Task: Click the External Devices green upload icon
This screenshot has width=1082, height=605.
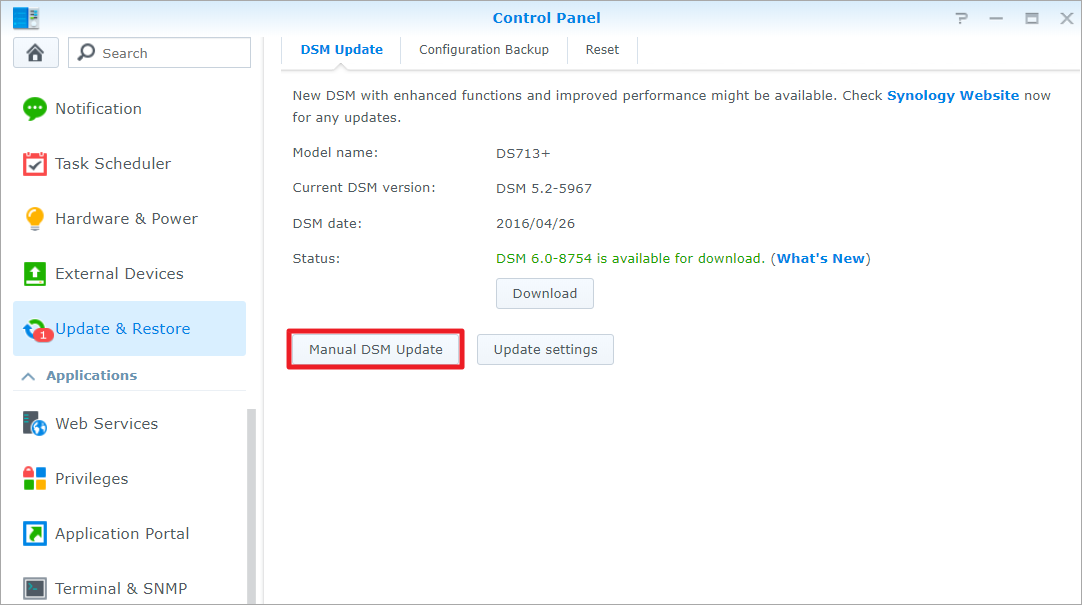Action: [35, 274]
